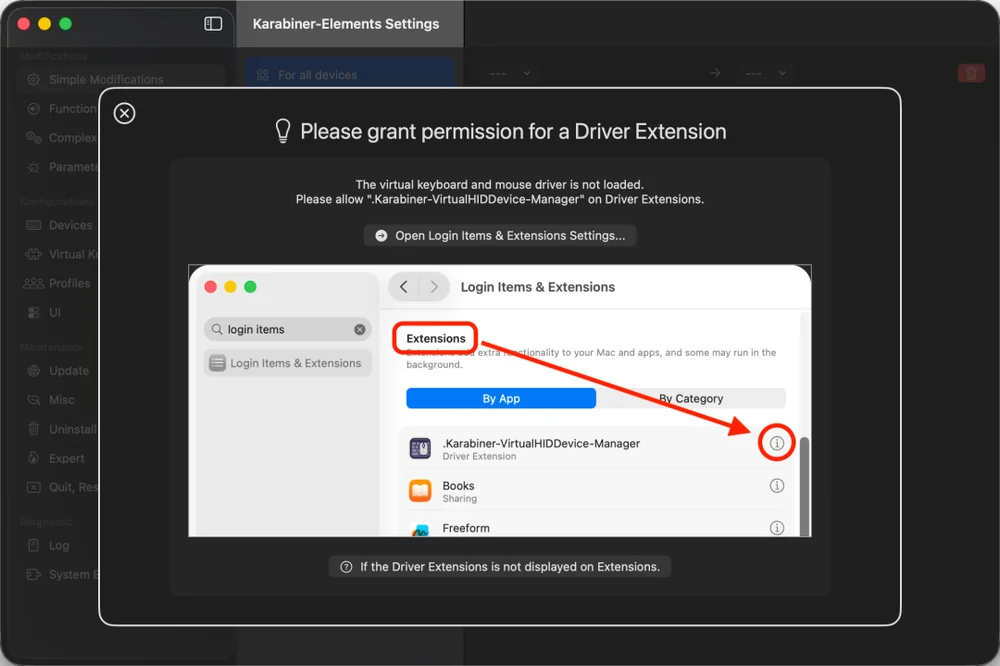1000x666 pixels.
Task: Open Log section in the sidebar
Action: click(48, 545)
